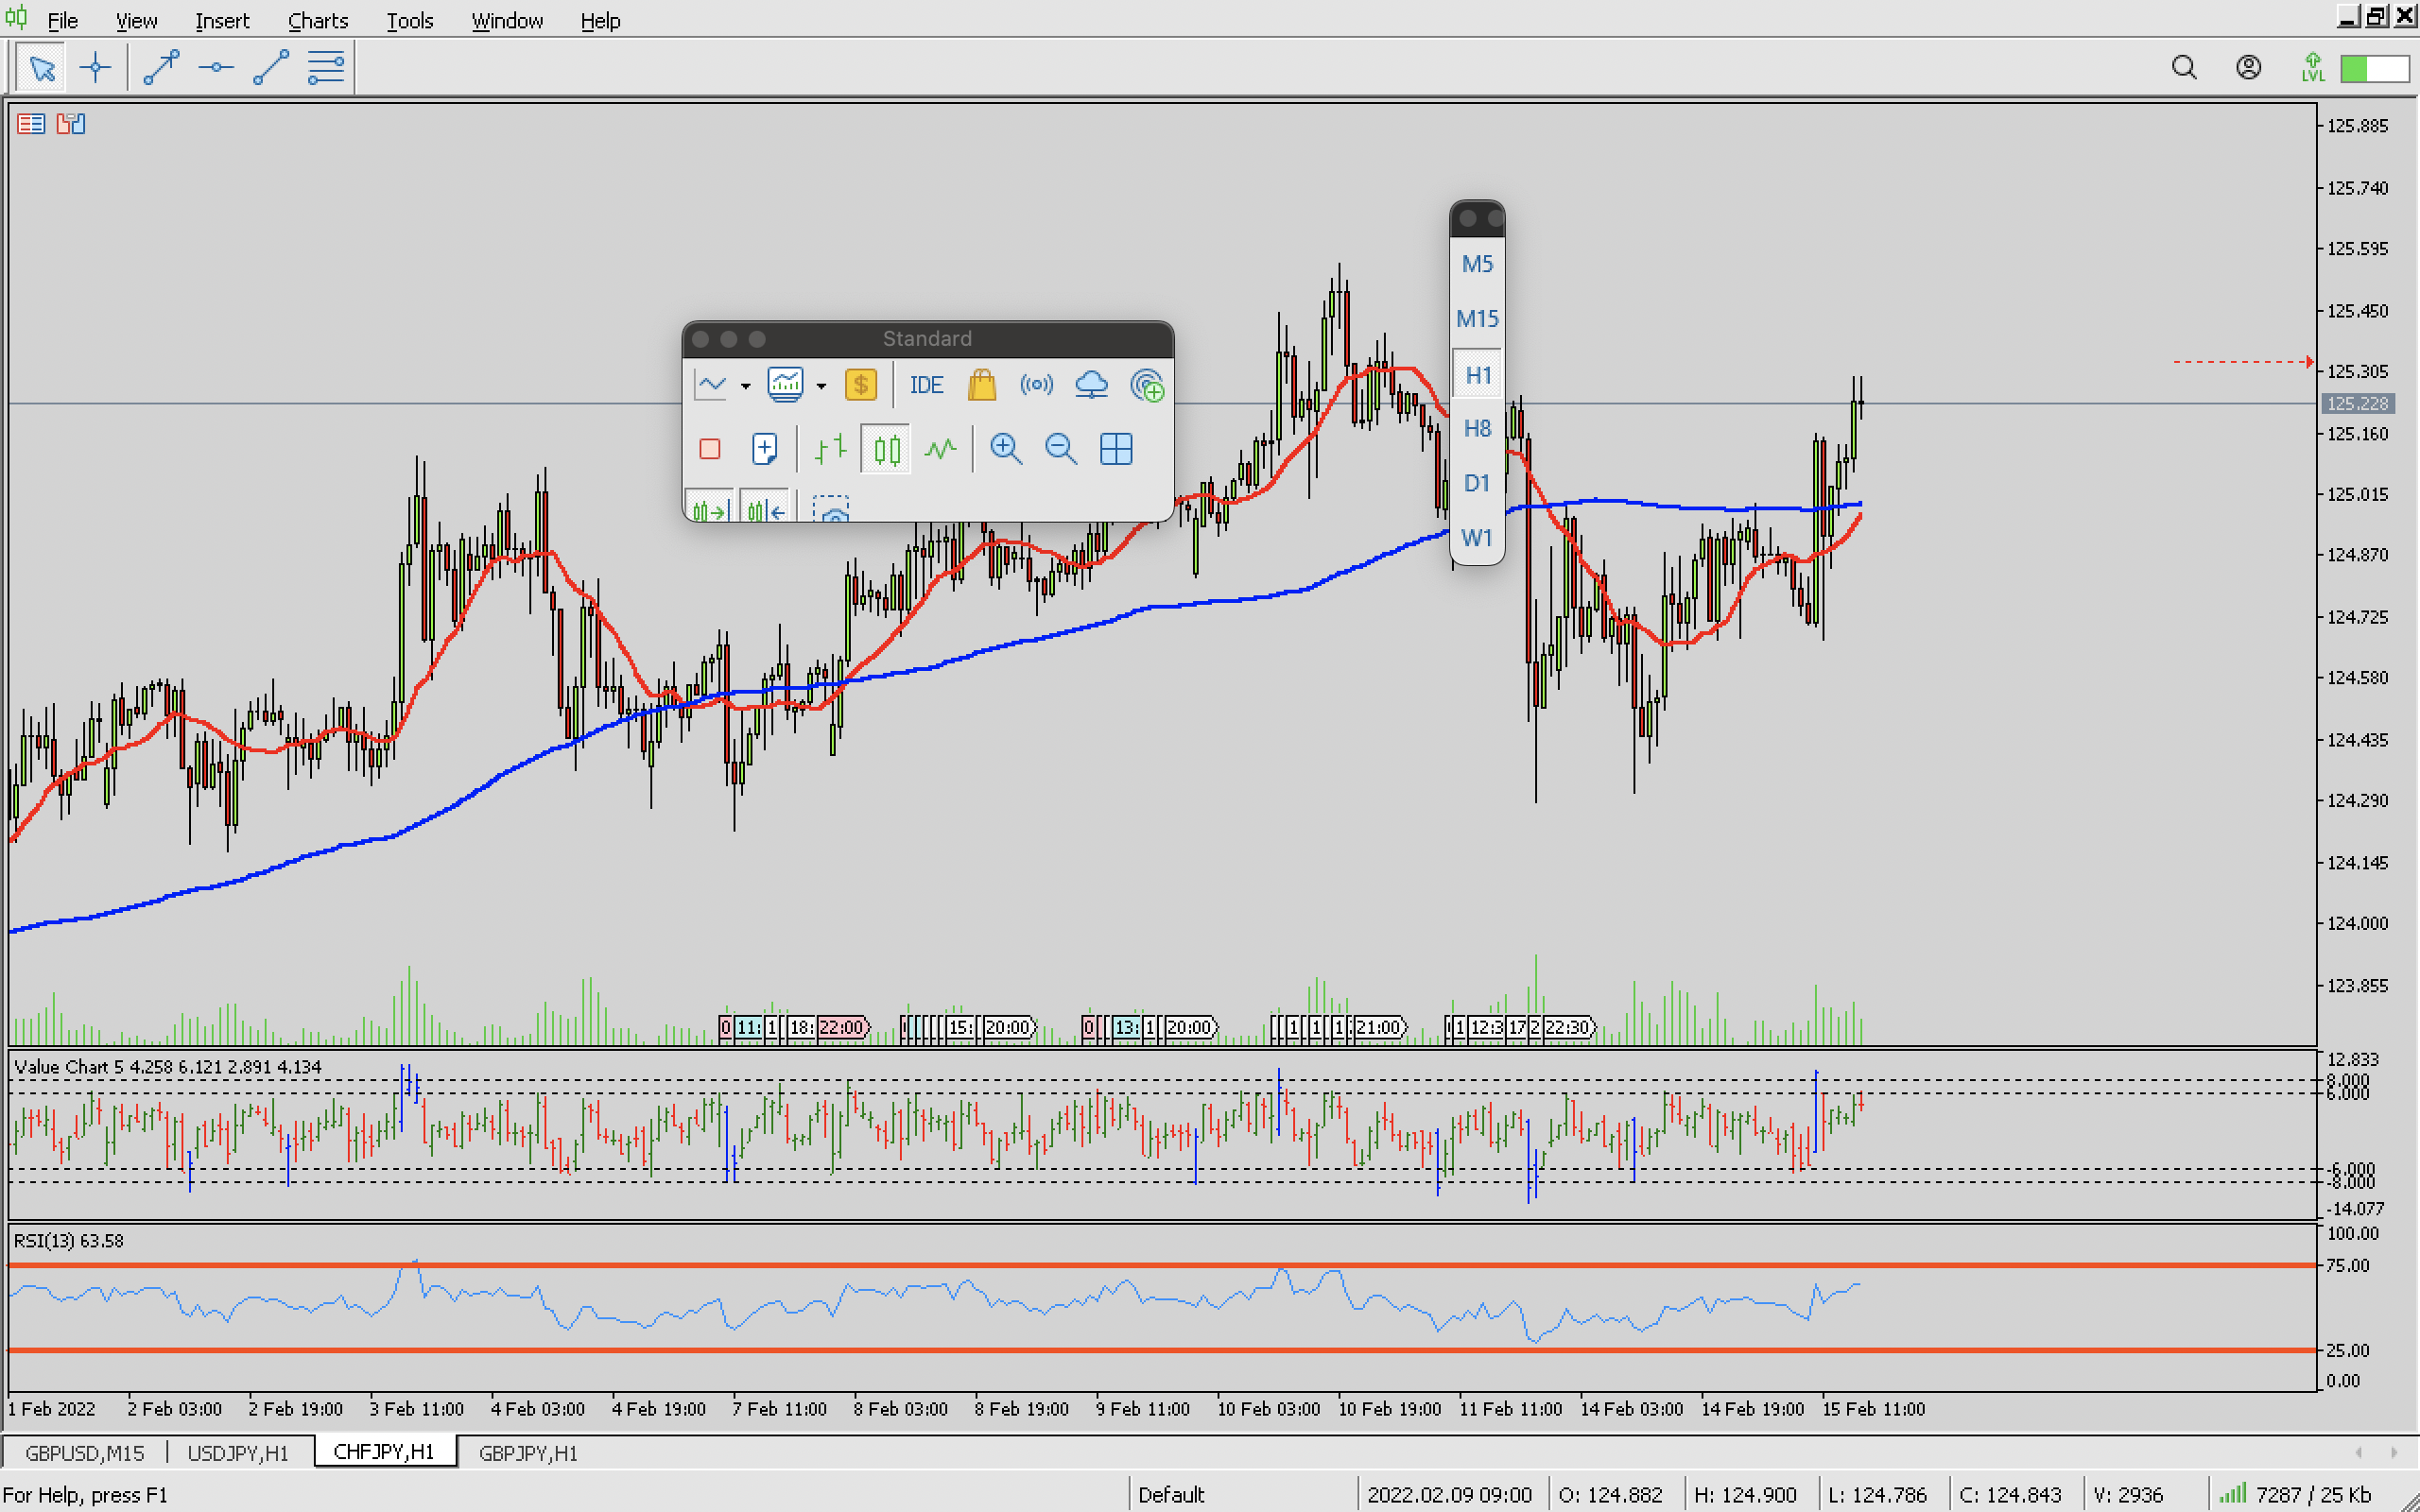Tile chart windows with grid icon
The image size is (2420, 1512).
[1116, 449]
